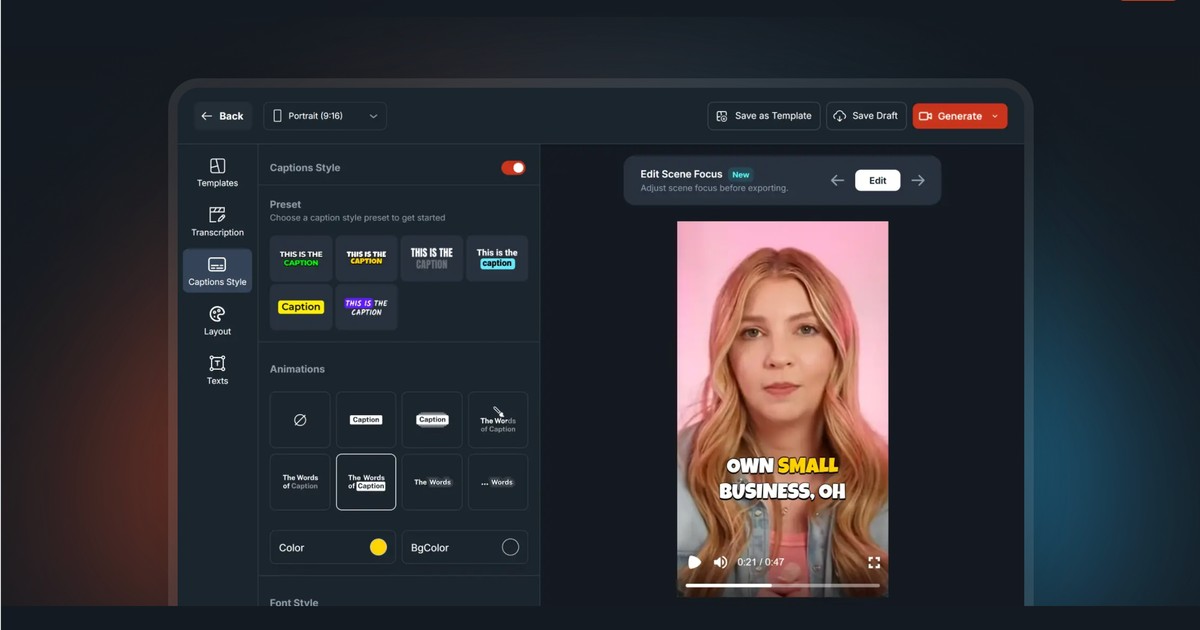Mute the video with speaker icon

720,562
